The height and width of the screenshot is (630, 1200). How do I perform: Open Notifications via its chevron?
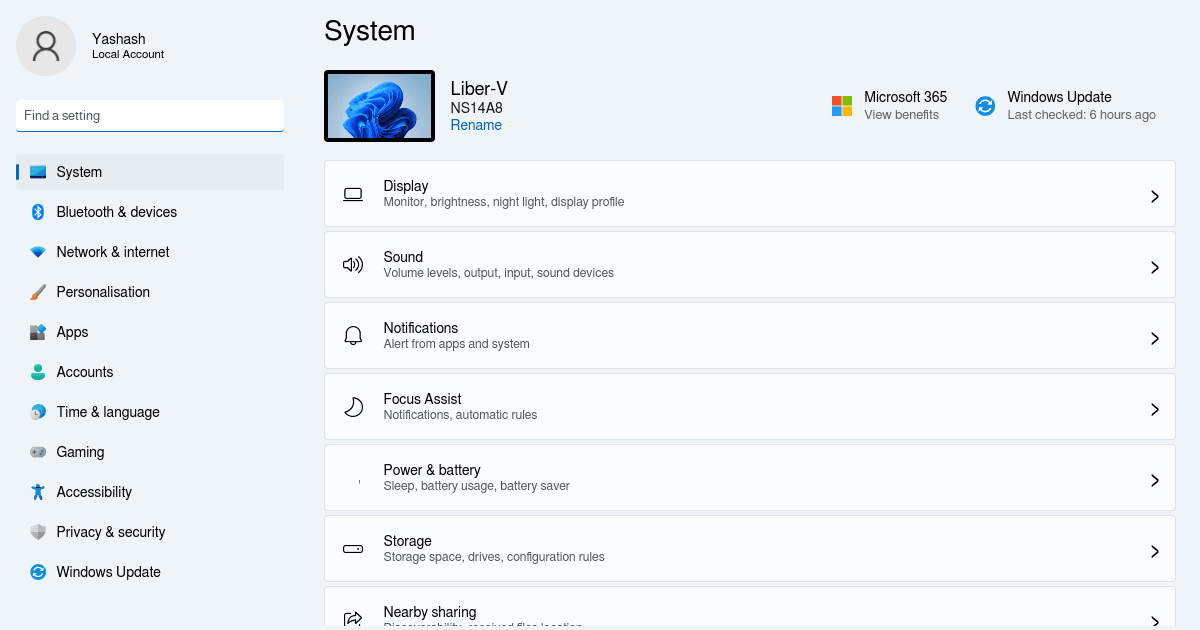(1154, 336)
